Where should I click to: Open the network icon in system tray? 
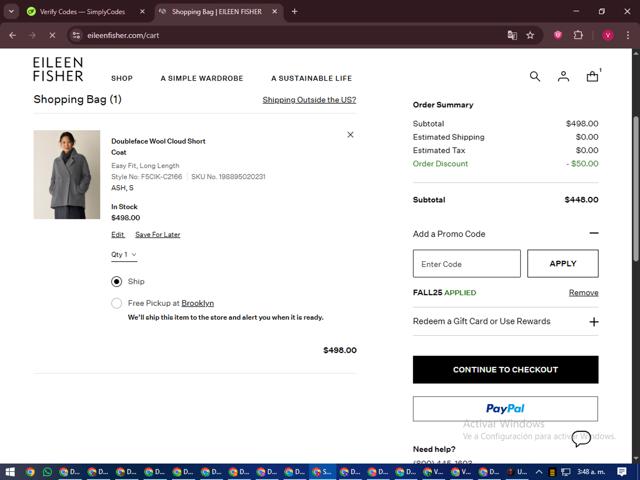coord(565,472)
